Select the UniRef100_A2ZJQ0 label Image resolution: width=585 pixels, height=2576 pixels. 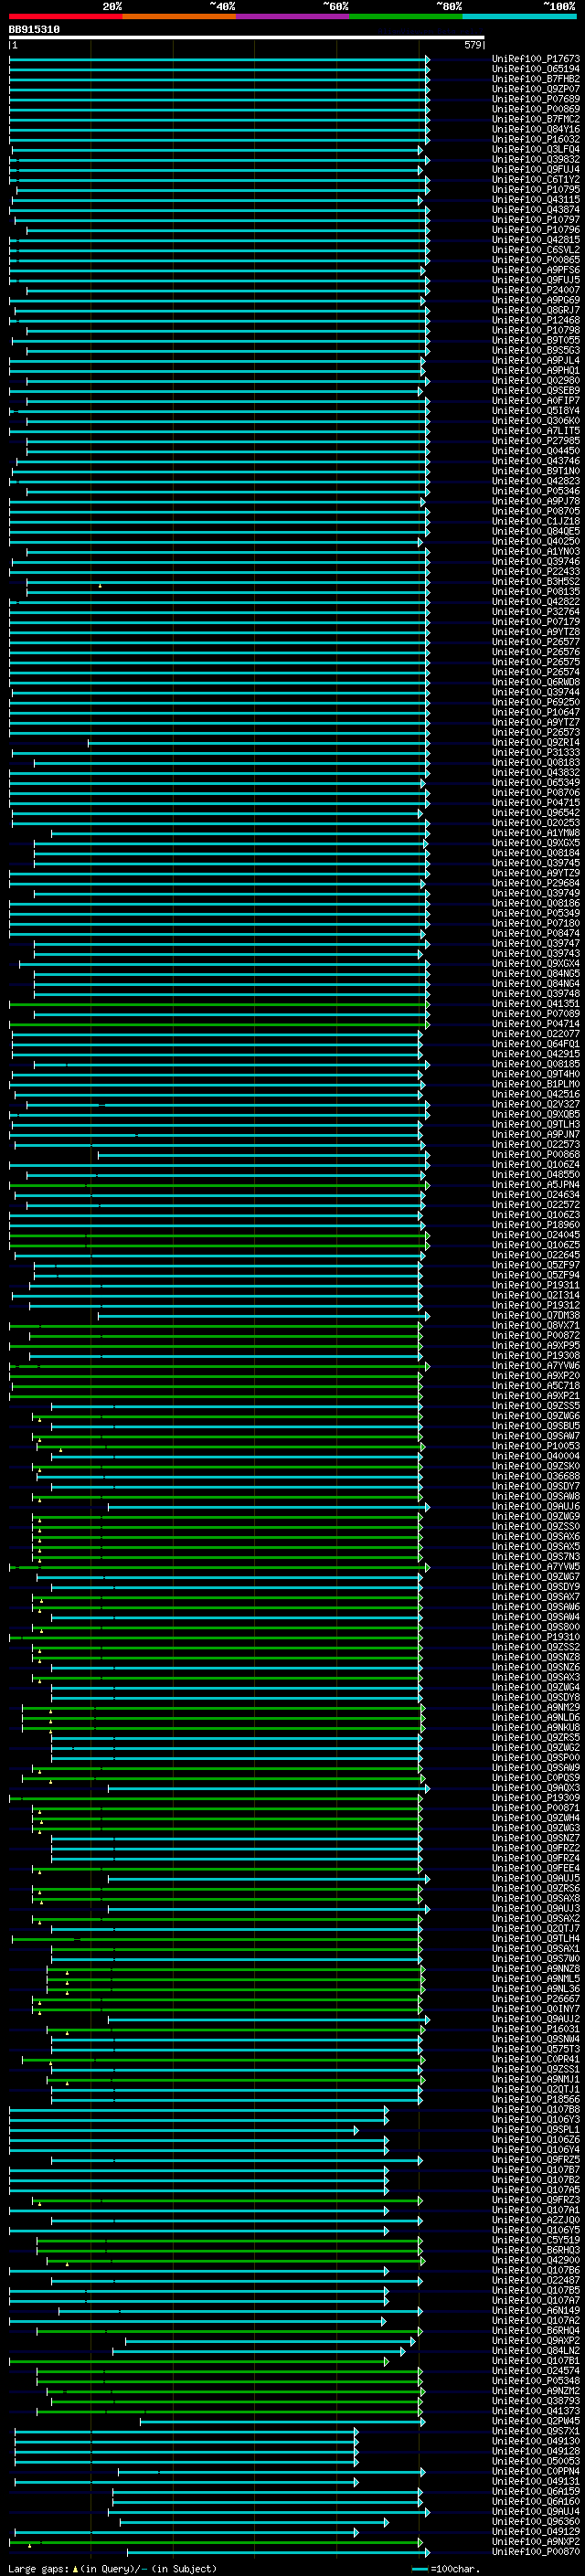click(x=536, y=2220)
